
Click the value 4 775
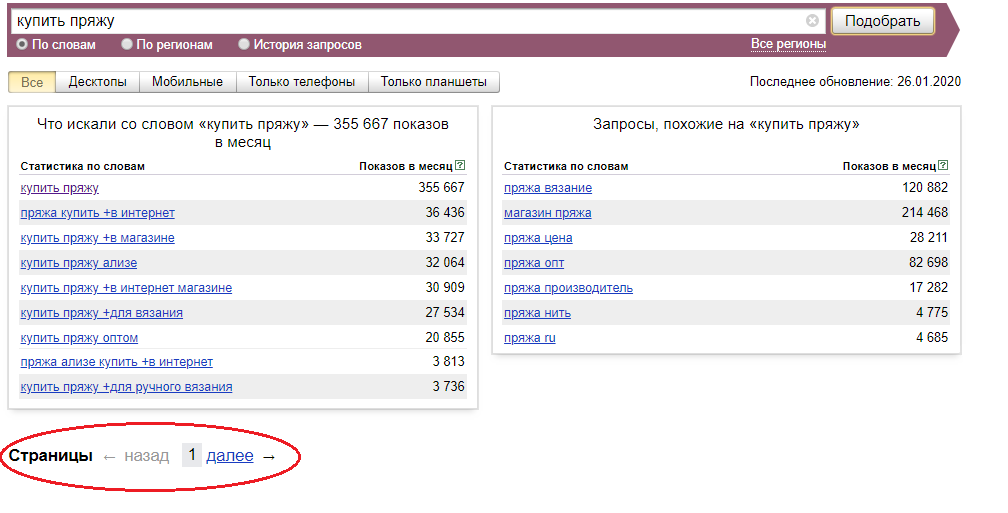(932, 313)
